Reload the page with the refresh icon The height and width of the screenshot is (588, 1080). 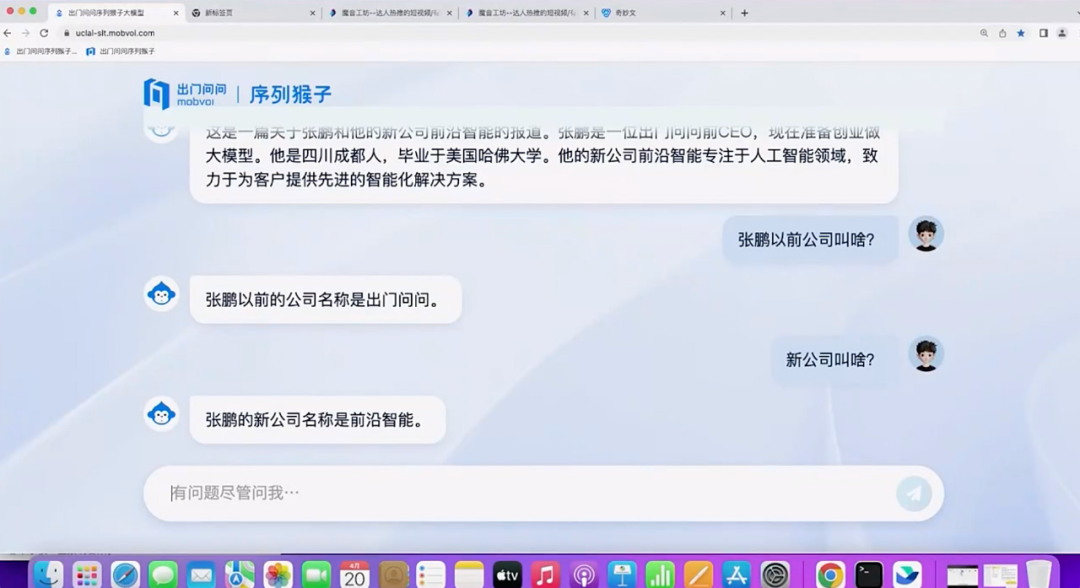coord(44,33)
